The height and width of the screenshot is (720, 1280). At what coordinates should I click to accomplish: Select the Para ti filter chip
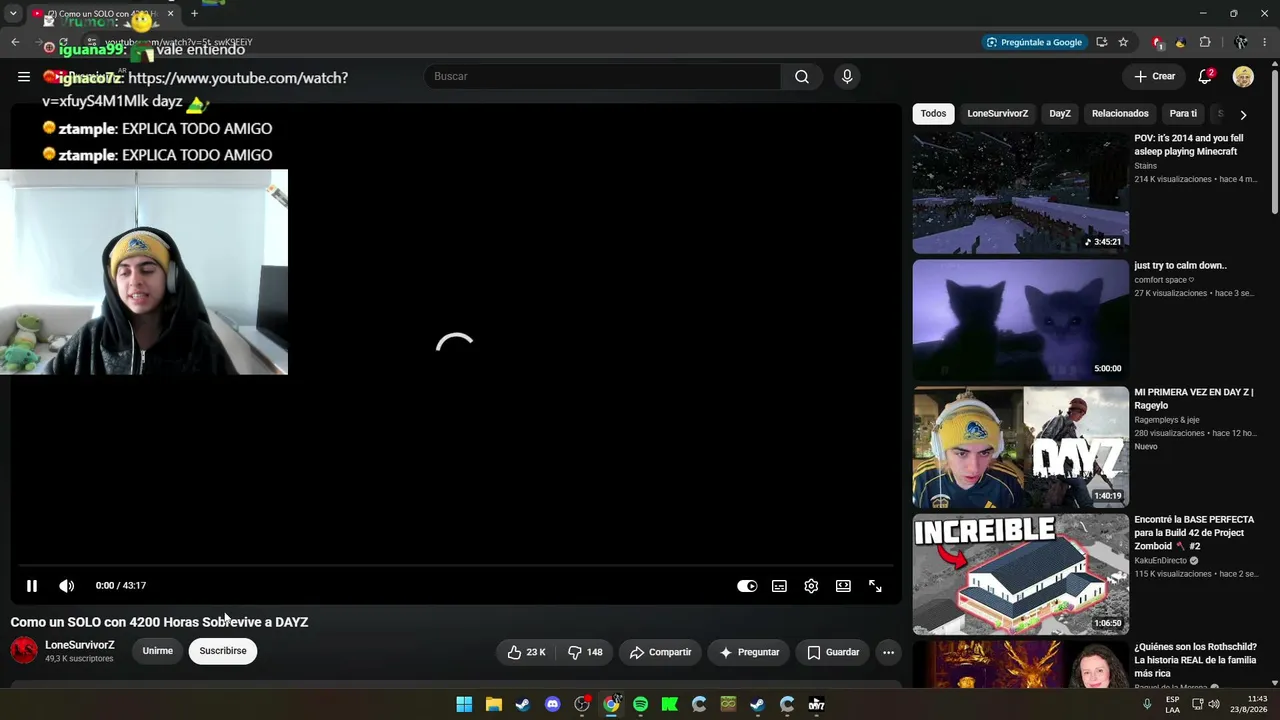point(1183,114)
